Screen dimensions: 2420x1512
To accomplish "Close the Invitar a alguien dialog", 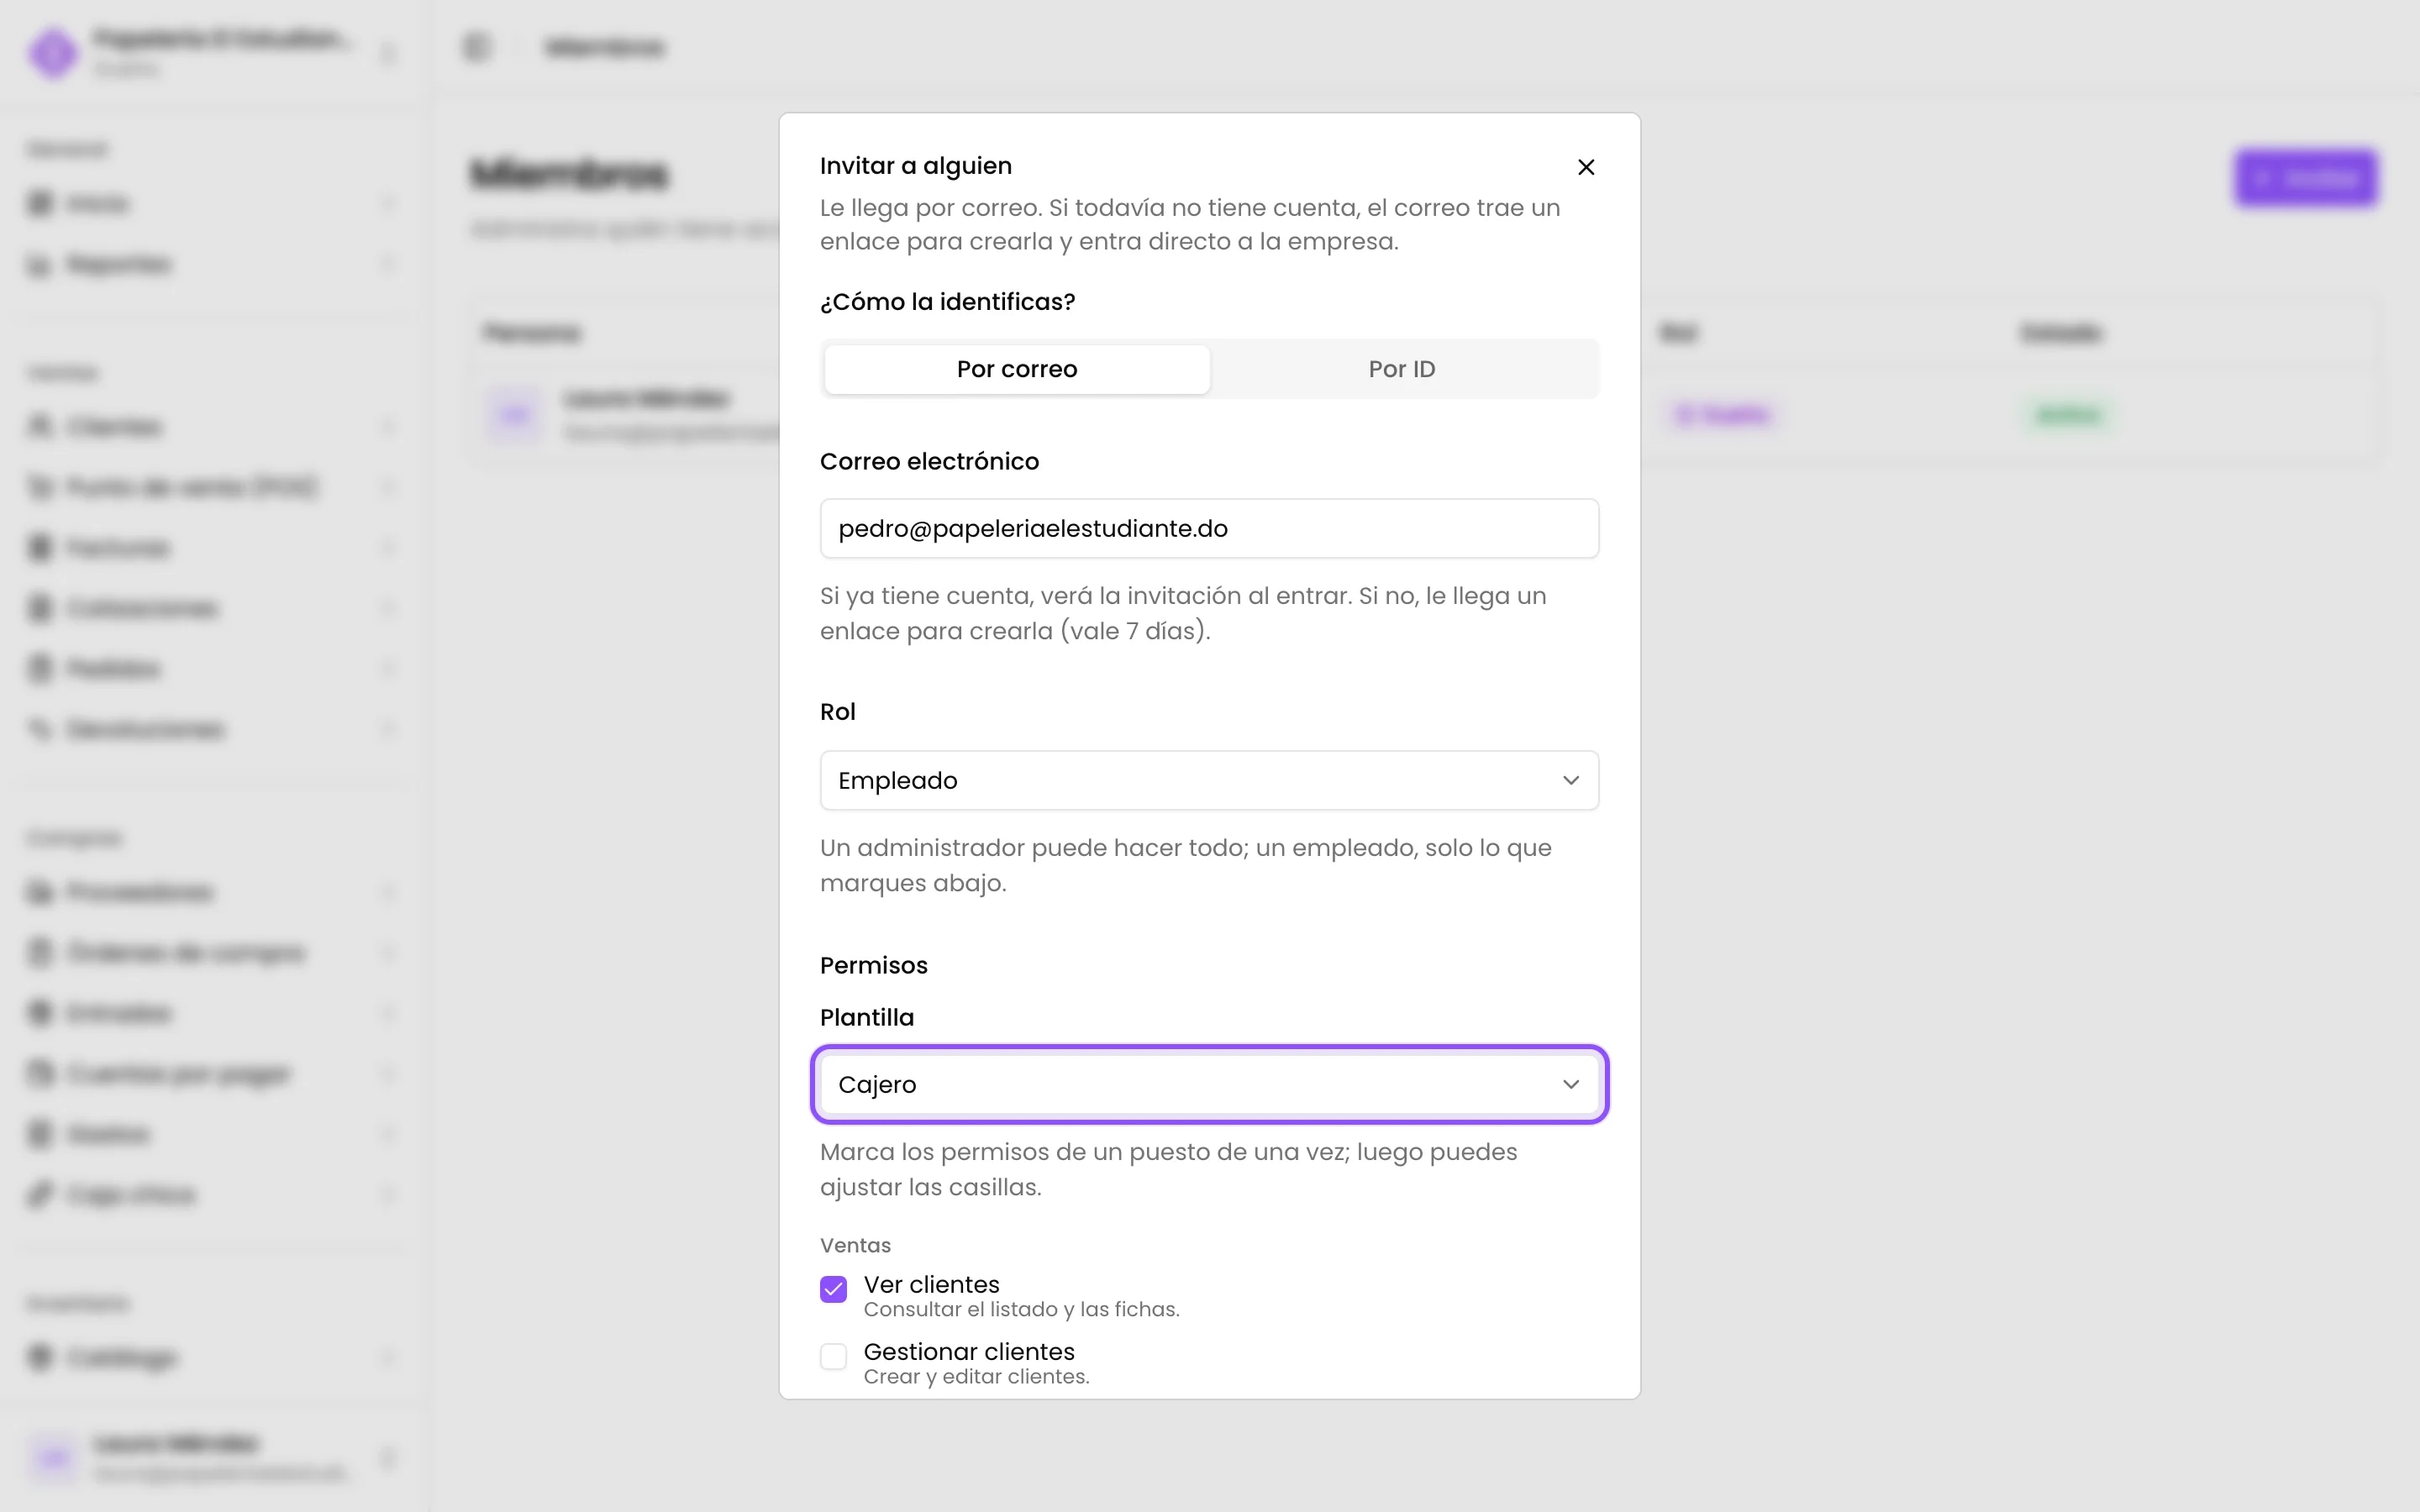I will click(x=1585, y=167).
